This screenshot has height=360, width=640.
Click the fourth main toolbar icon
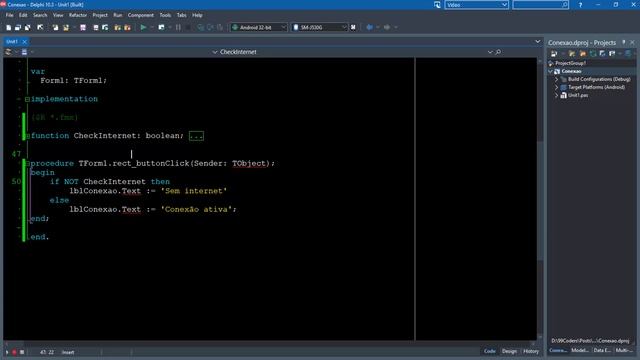40,27
